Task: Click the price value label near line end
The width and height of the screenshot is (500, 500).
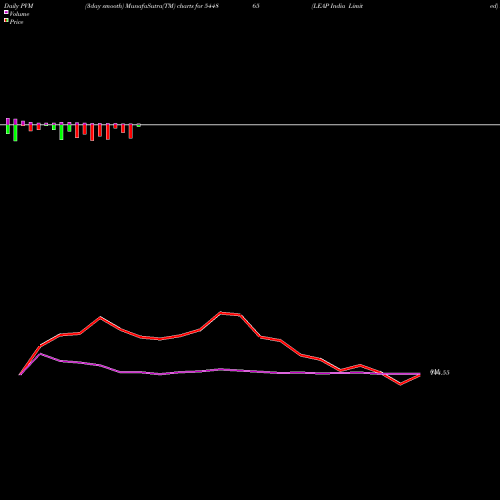Action: coord(440,372)
